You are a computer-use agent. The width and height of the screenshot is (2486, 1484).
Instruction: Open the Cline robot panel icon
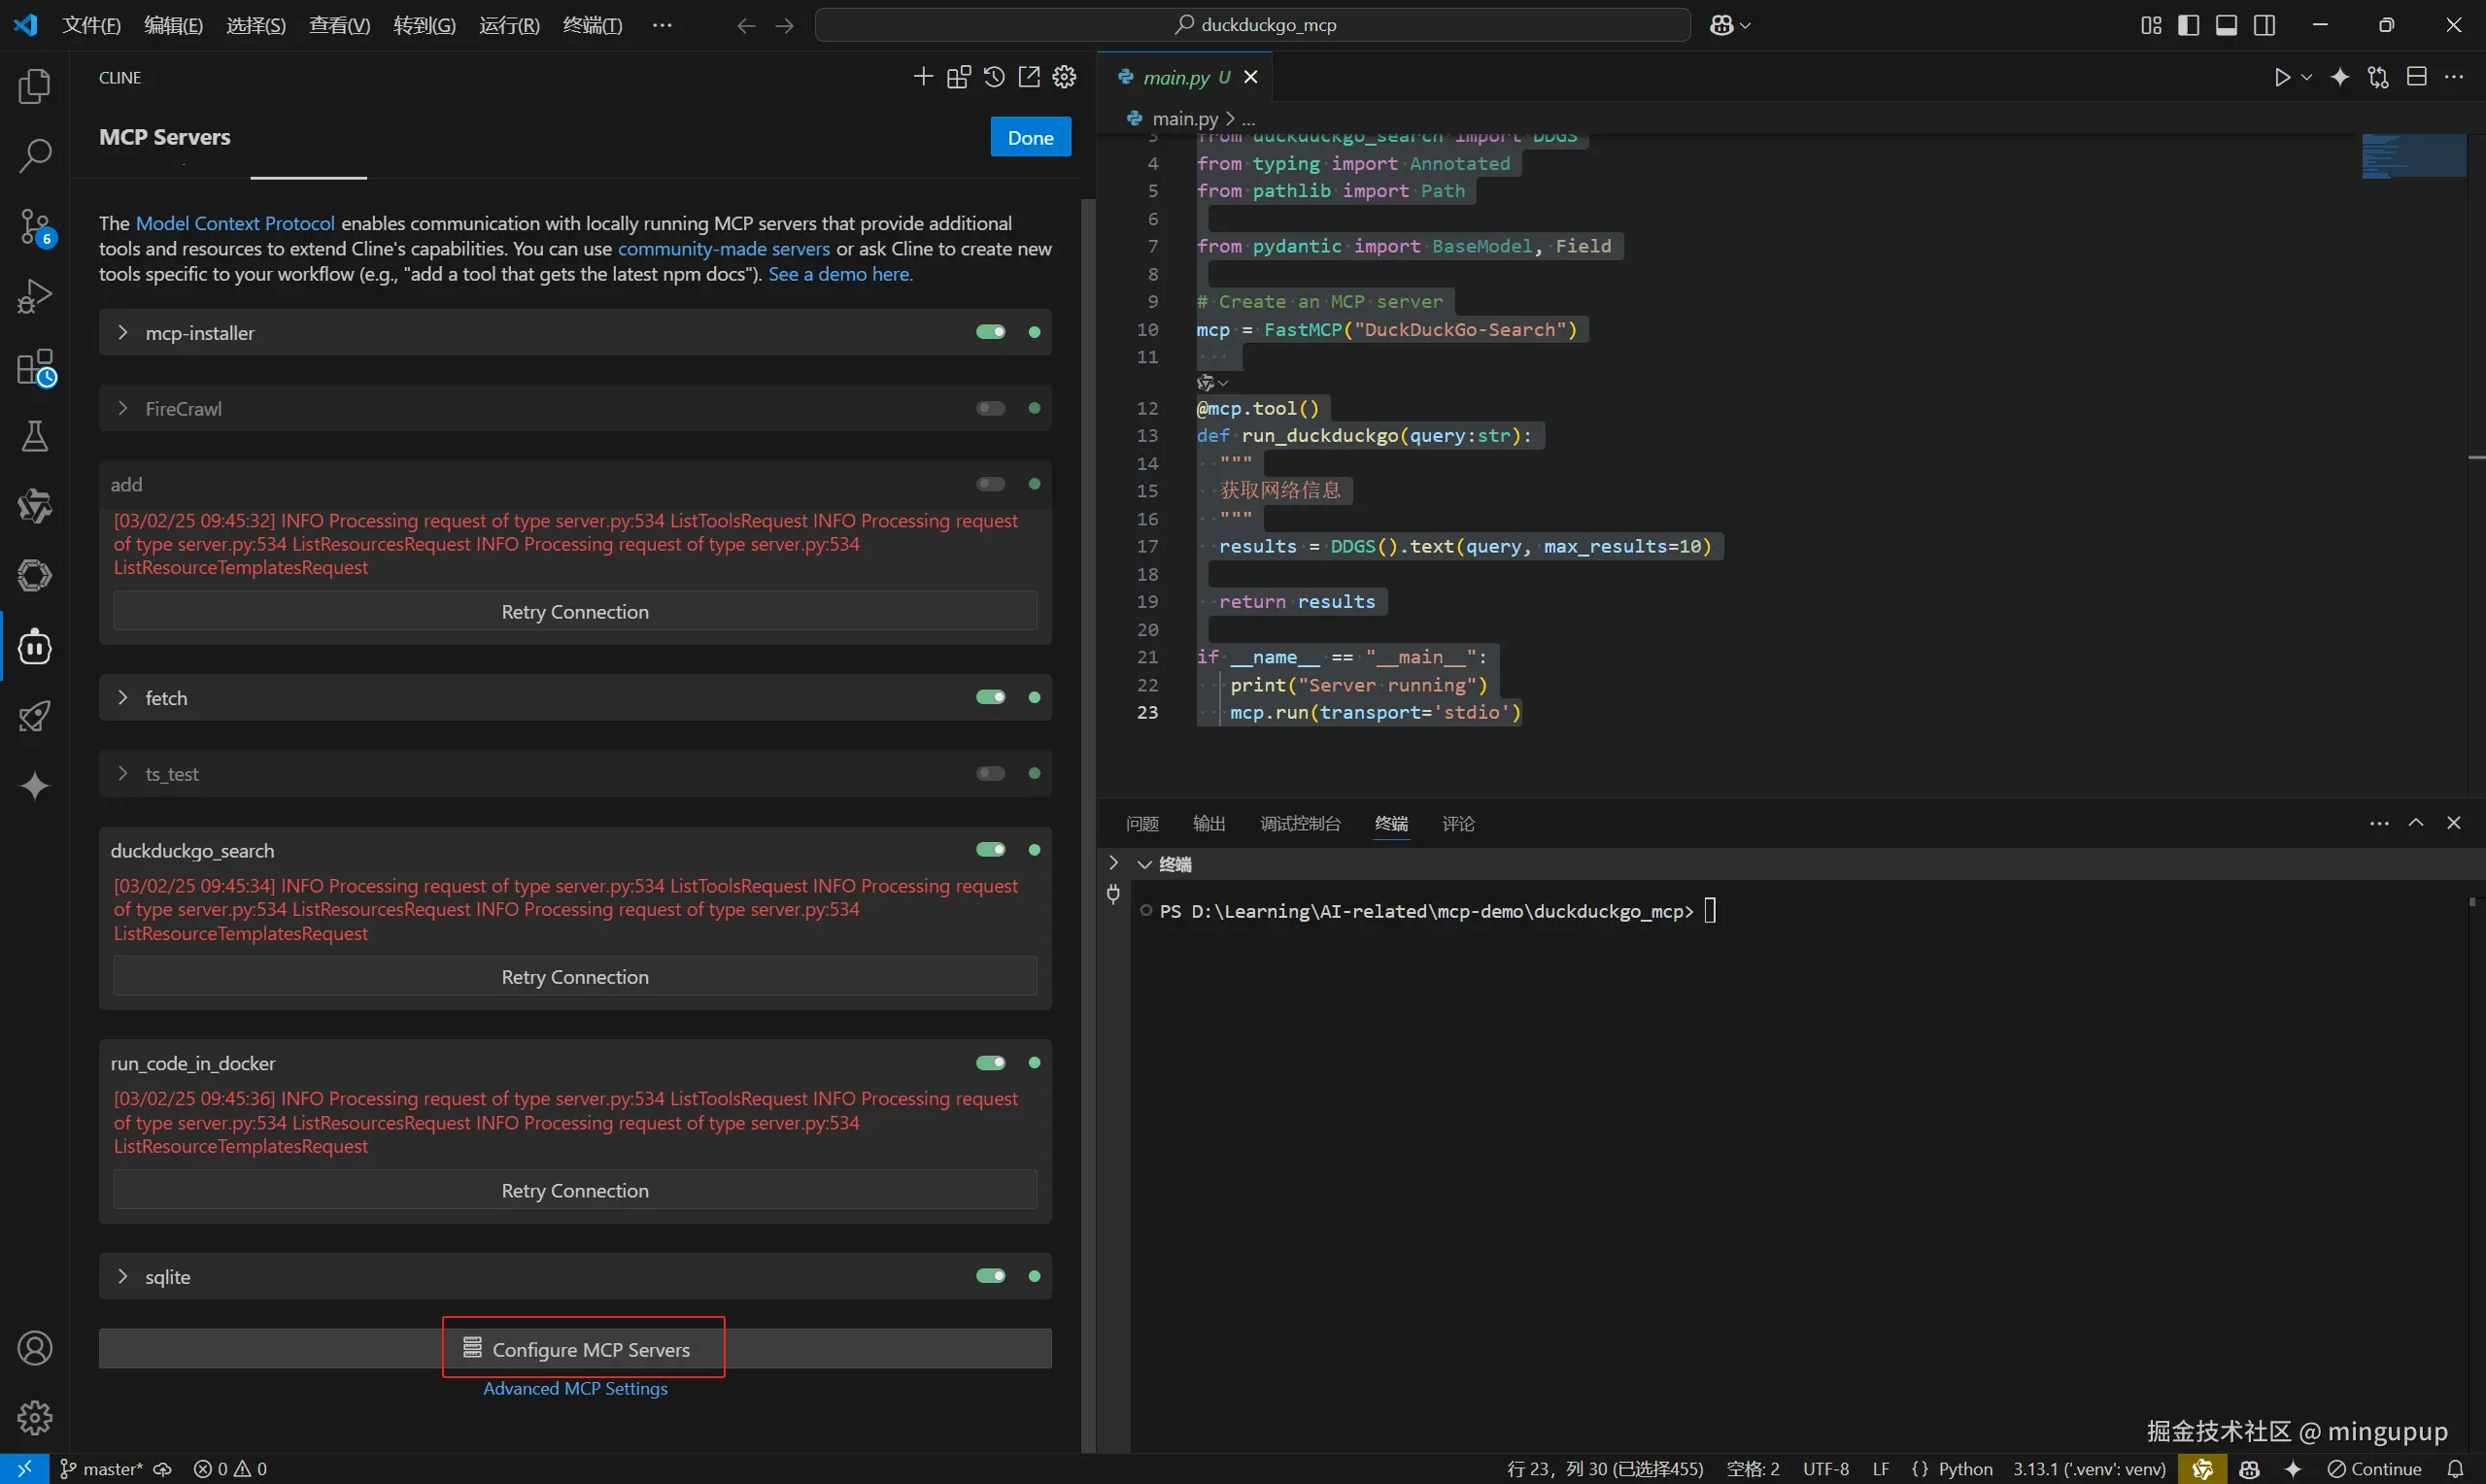[x=35, y=647]
